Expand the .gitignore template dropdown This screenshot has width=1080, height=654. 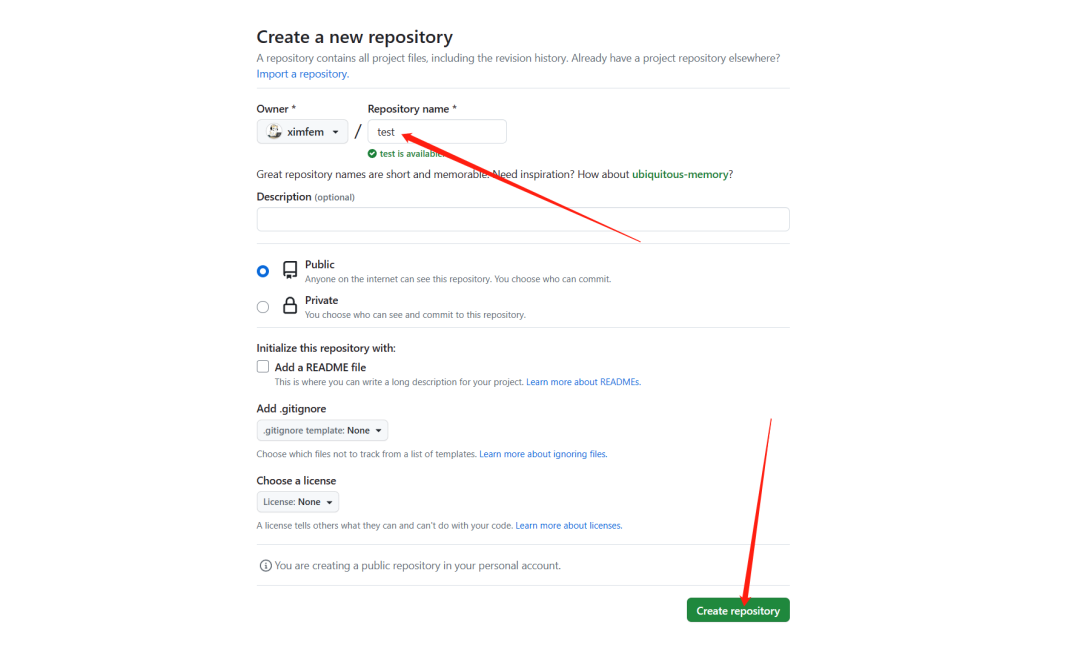point(322,430)
